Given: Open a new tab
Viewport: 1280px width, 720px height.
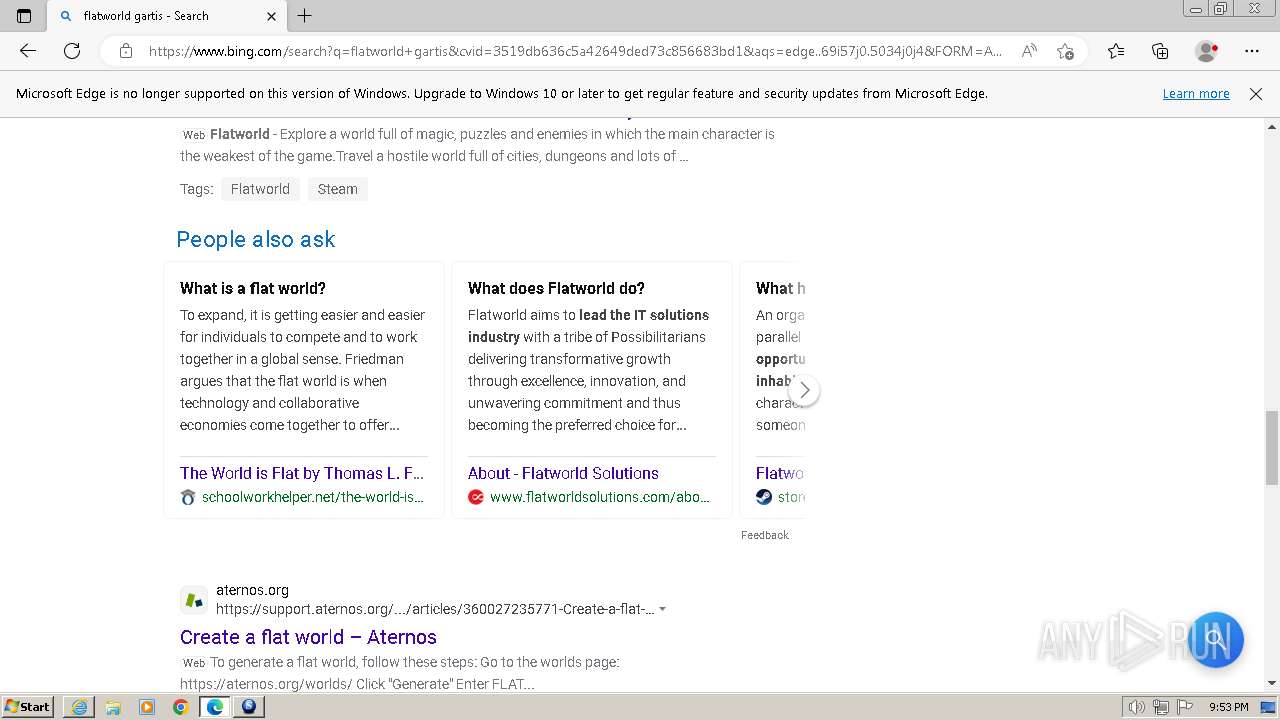Looking at the screenshot, I should tap(305, 16).
